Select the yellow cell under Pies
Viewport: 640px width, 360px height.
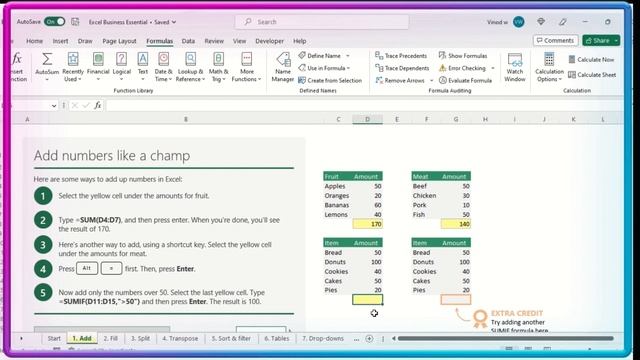(367, 300)
